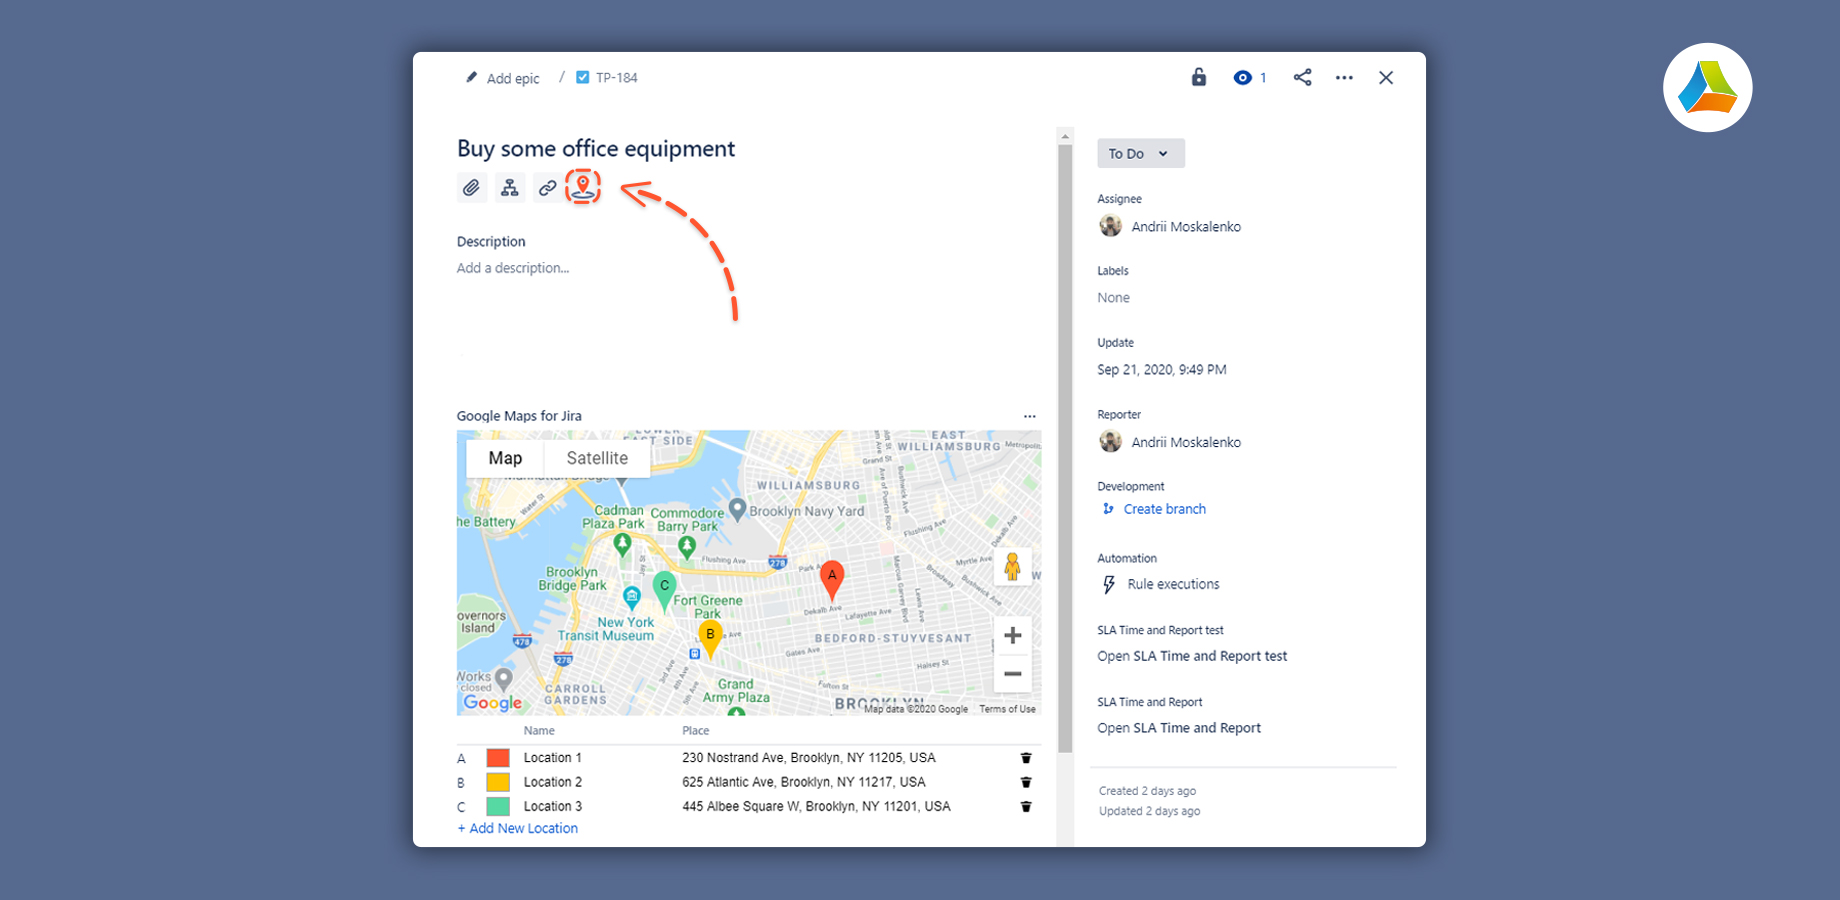Click the red color swatch for Location 1
Viewport: 1840px width, 900px height.
[498, 758]
